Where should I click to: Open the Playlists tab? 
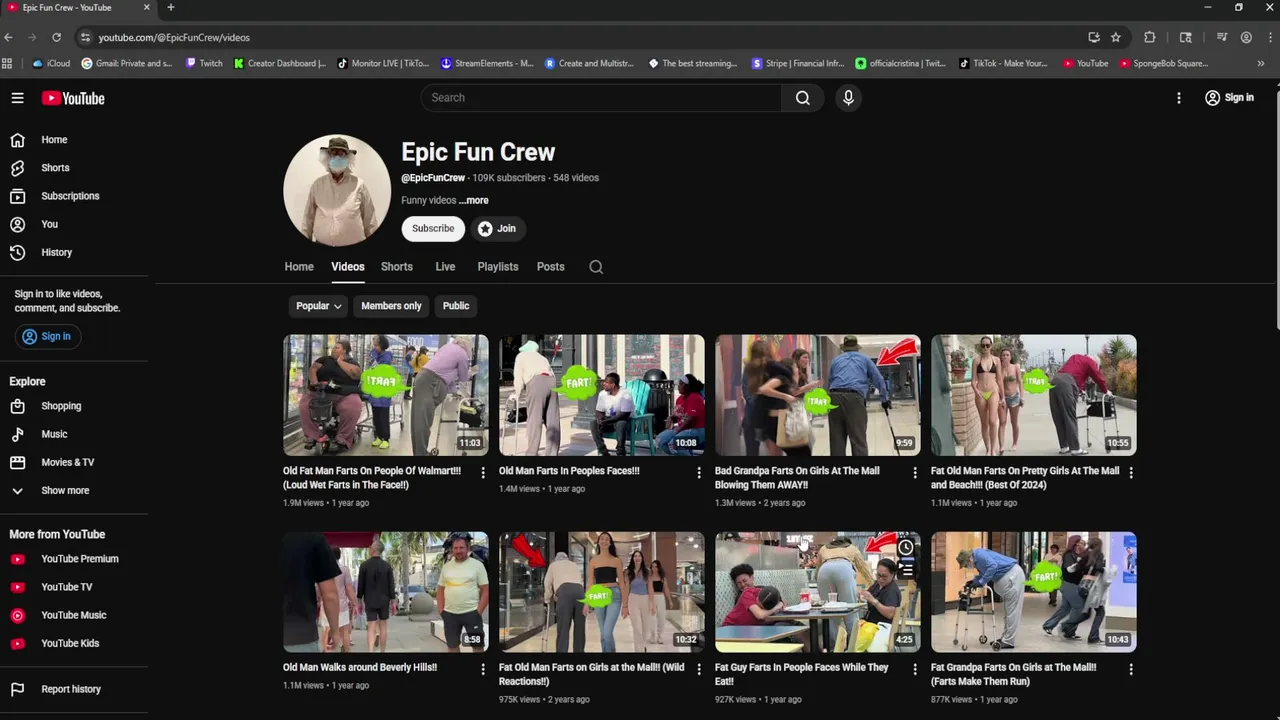498,267
